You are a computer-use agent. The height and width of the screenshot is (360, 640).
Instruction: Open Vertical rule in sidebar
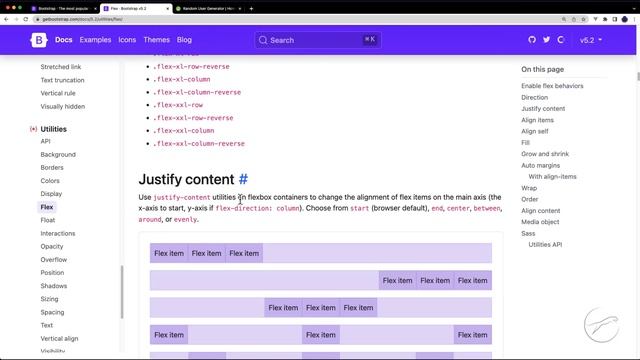[x=58, y=93]
